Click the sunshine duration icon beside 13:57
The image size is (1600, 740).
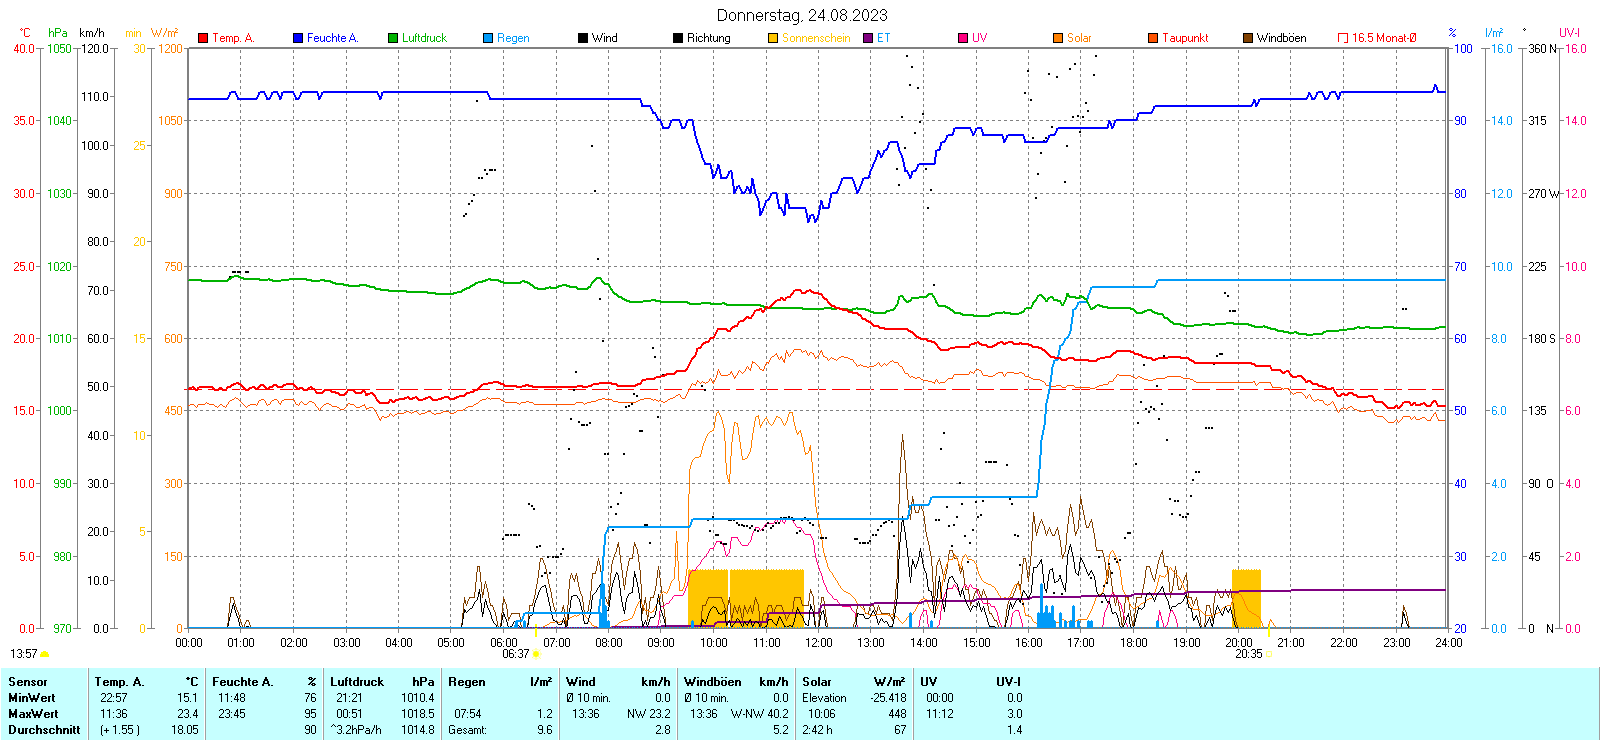pyautogui.click(x=45, y=655)
